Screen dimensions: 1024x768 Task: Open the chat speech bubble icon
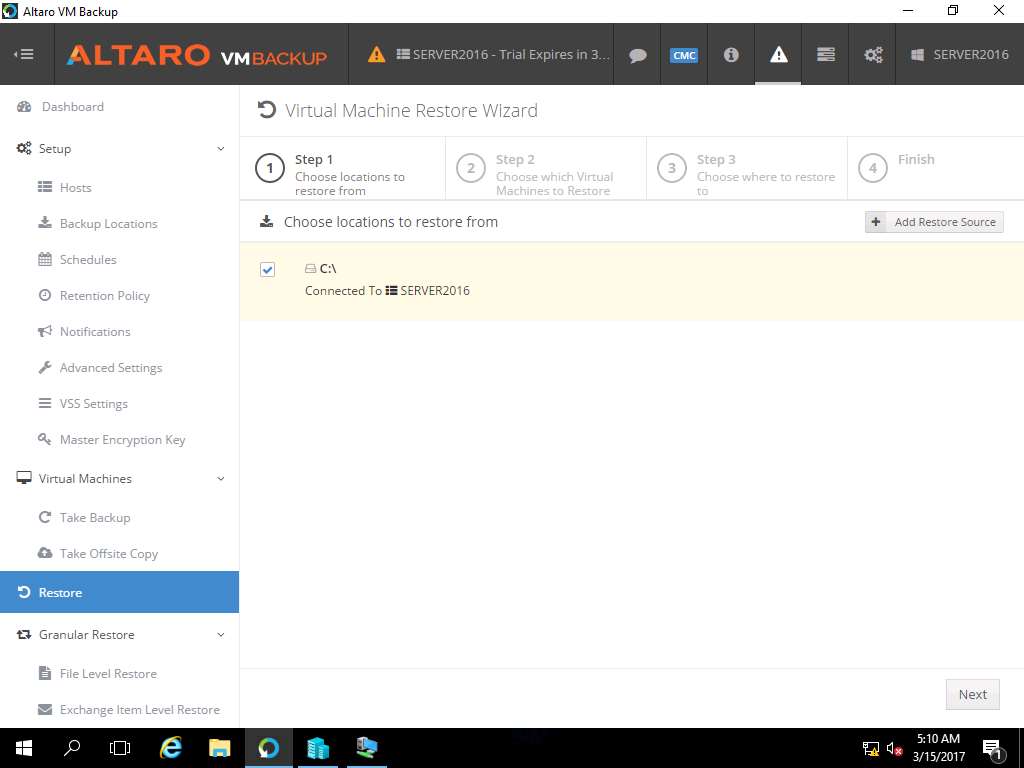pyautogui.click(x=637, y=55)
